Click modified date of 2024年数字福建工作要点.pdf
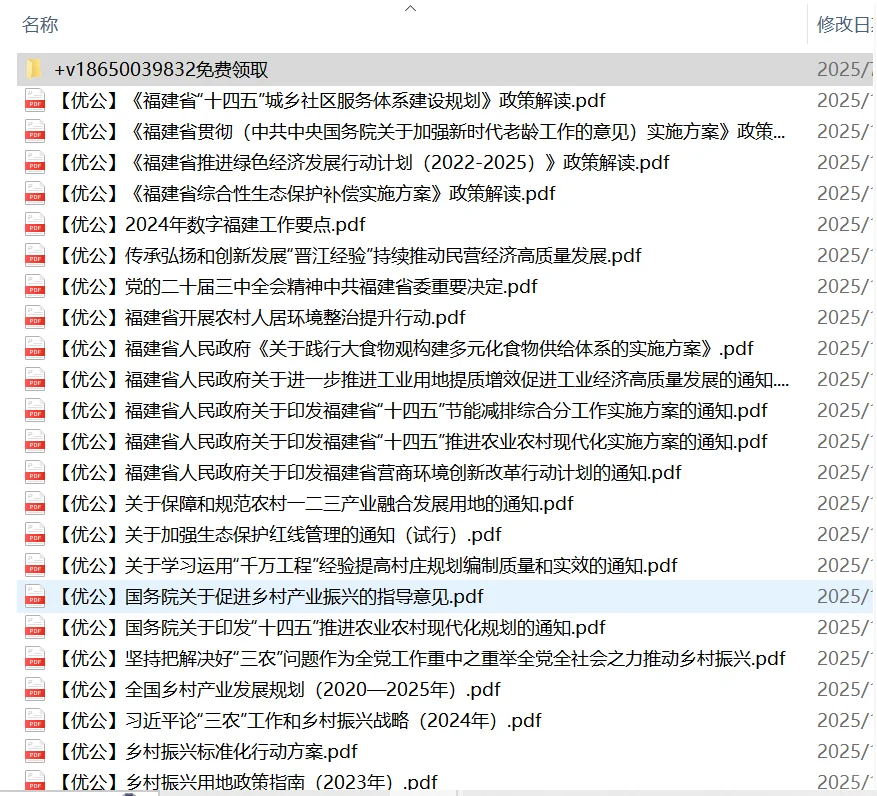This screenshot has height=796, width=877. [845, 225]
